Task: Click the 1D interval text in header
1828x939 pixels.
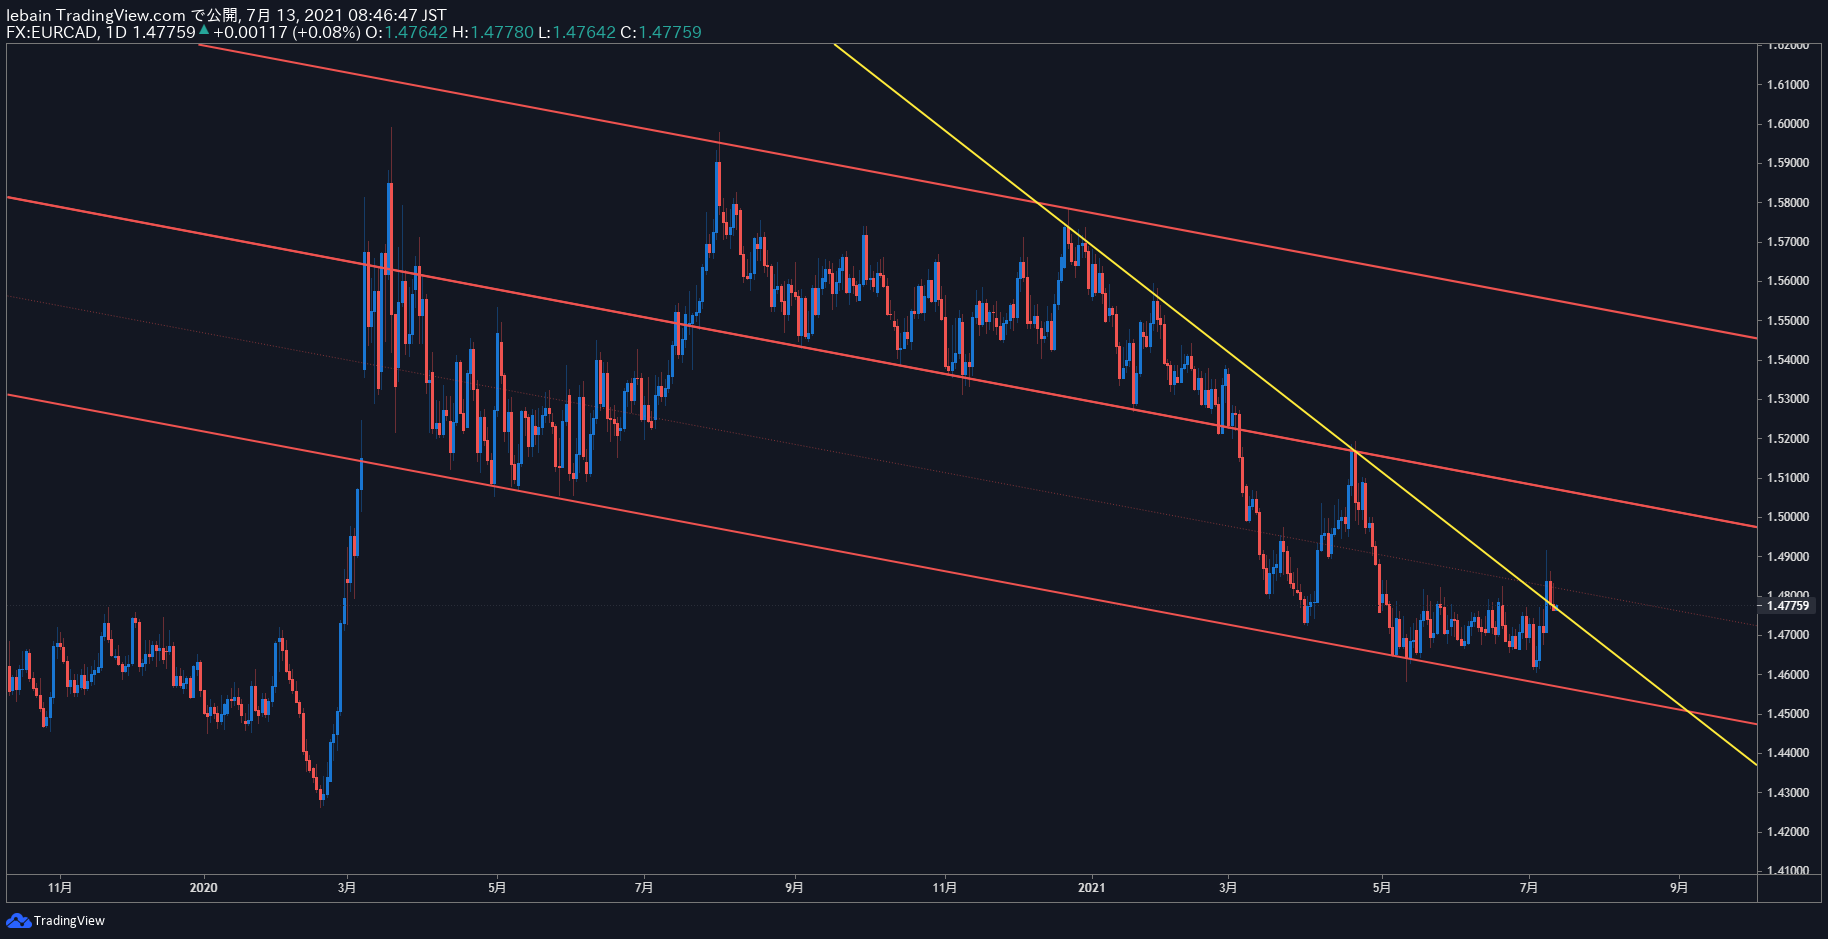Action: [x=117, y=32]
